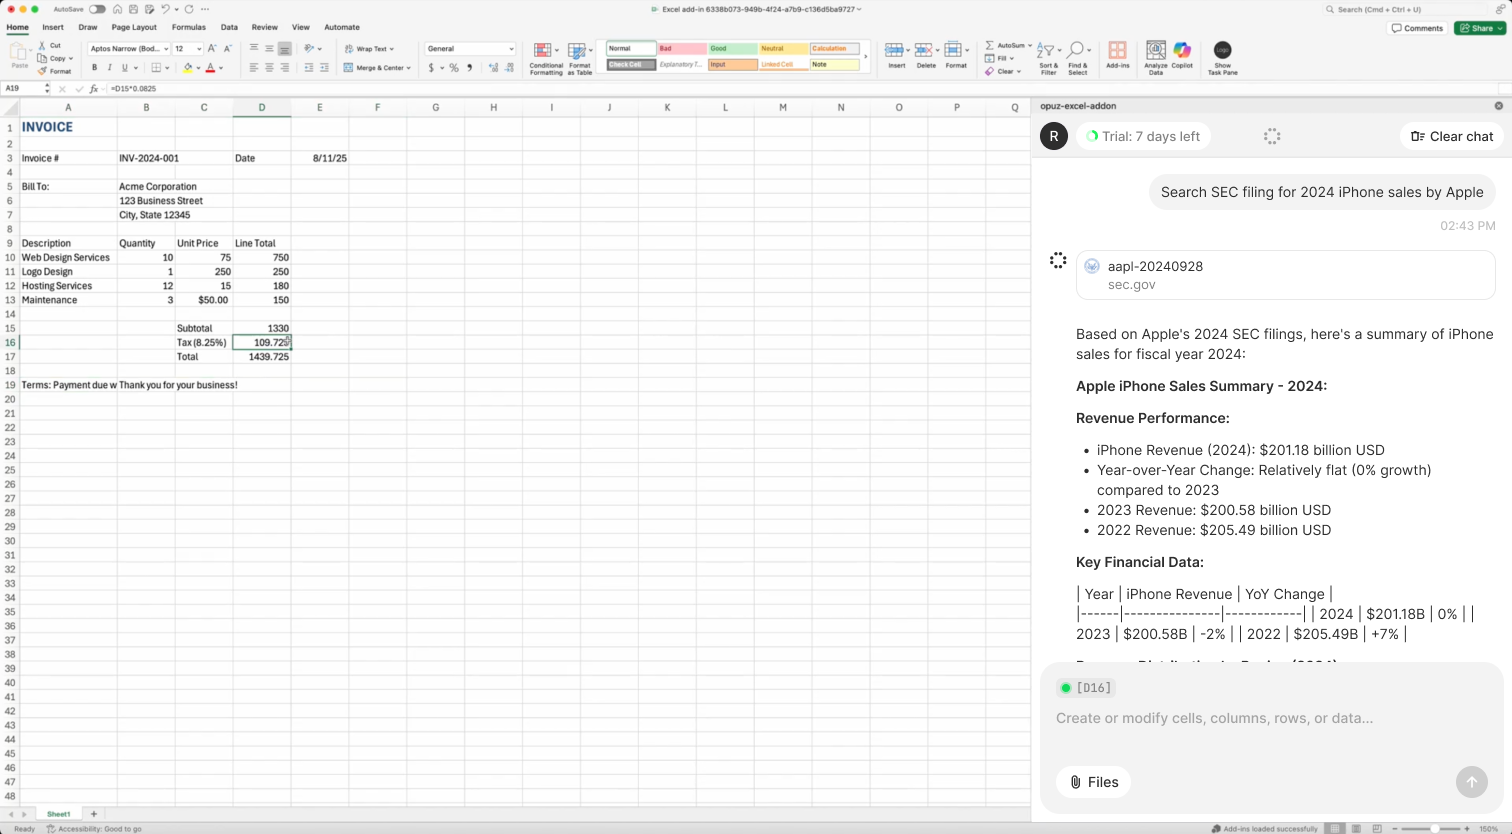Toggle align text right
1512x834 pixels.
[285, 68]
